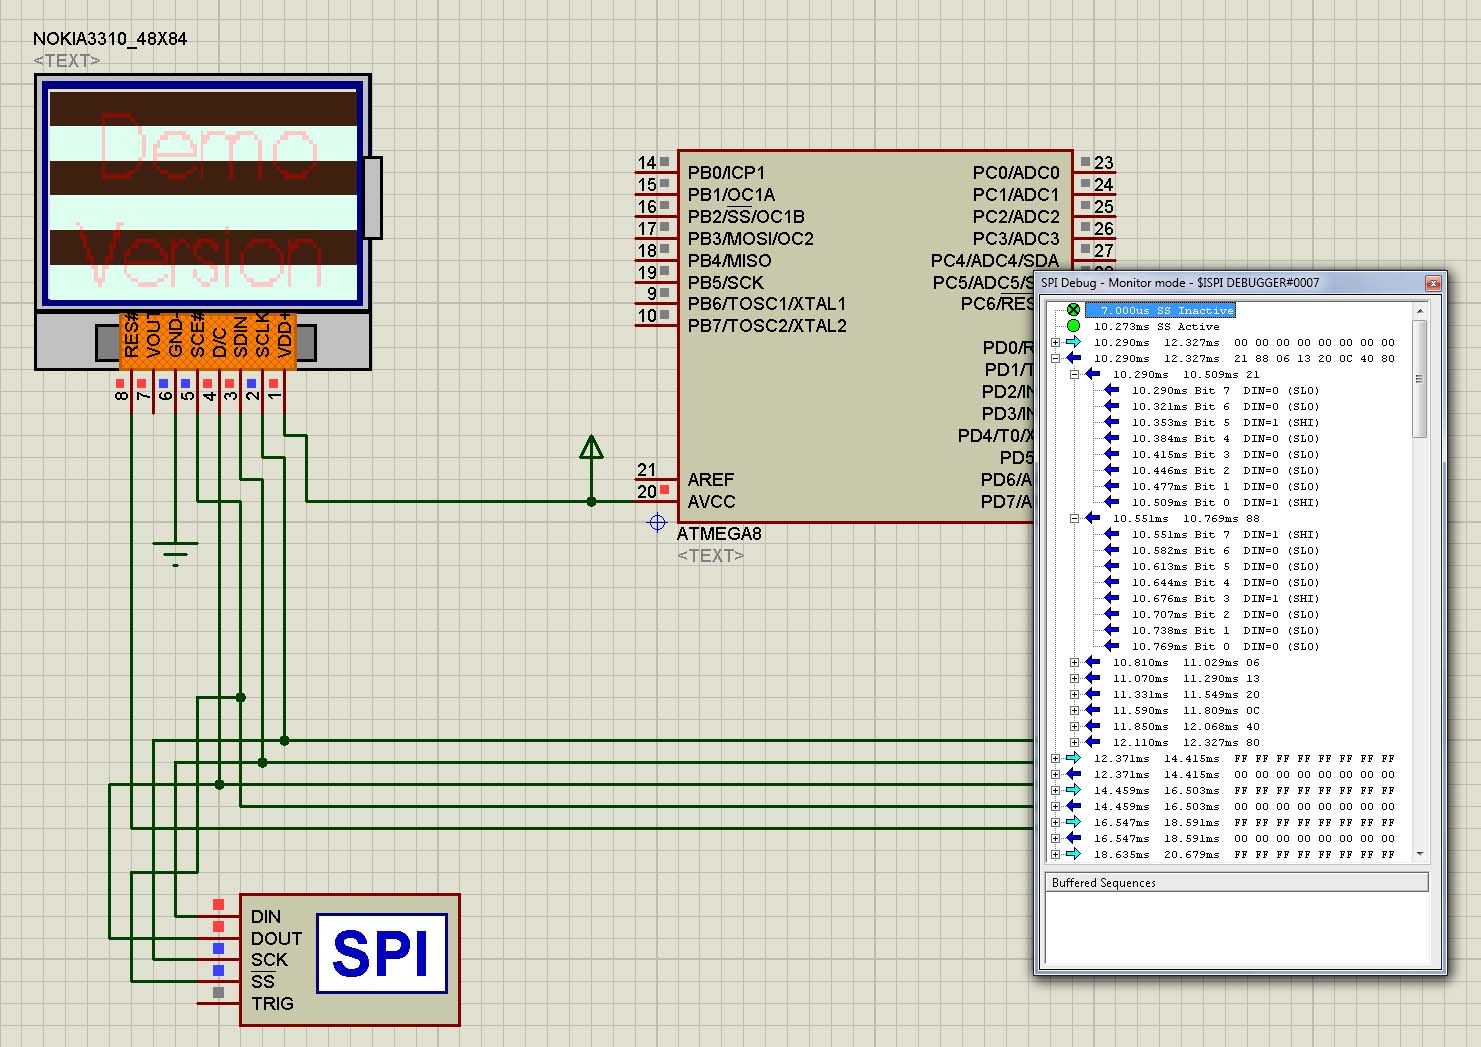
Task: Click blue arrow icon on 10.676ms Bit 3 row
Action: (x=1111, y=598)
